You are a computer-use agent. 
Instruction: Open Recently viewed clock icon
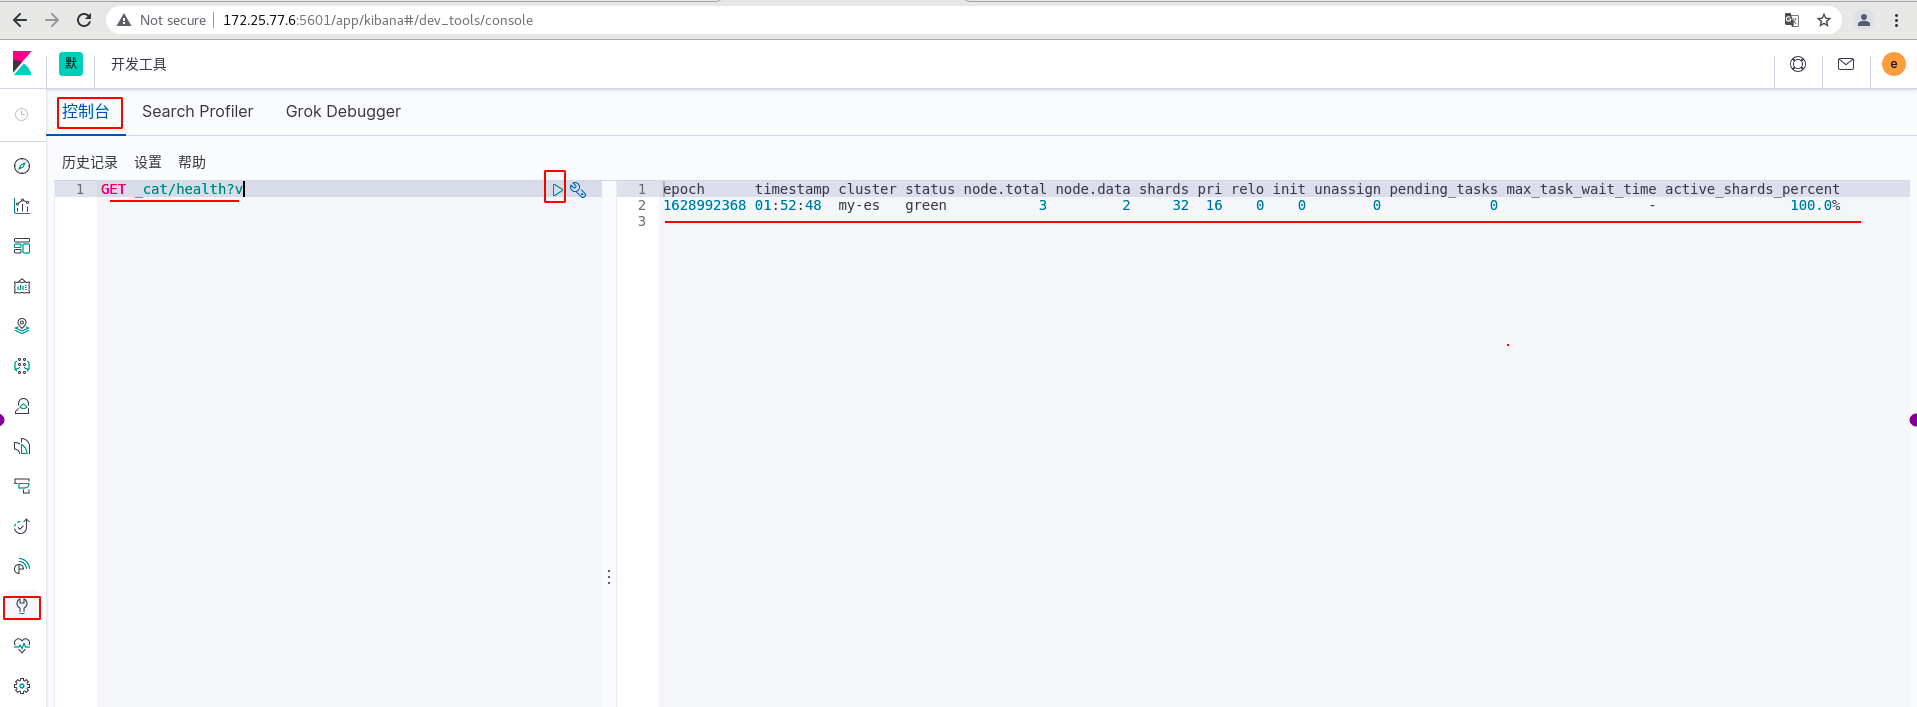(22, 115)
